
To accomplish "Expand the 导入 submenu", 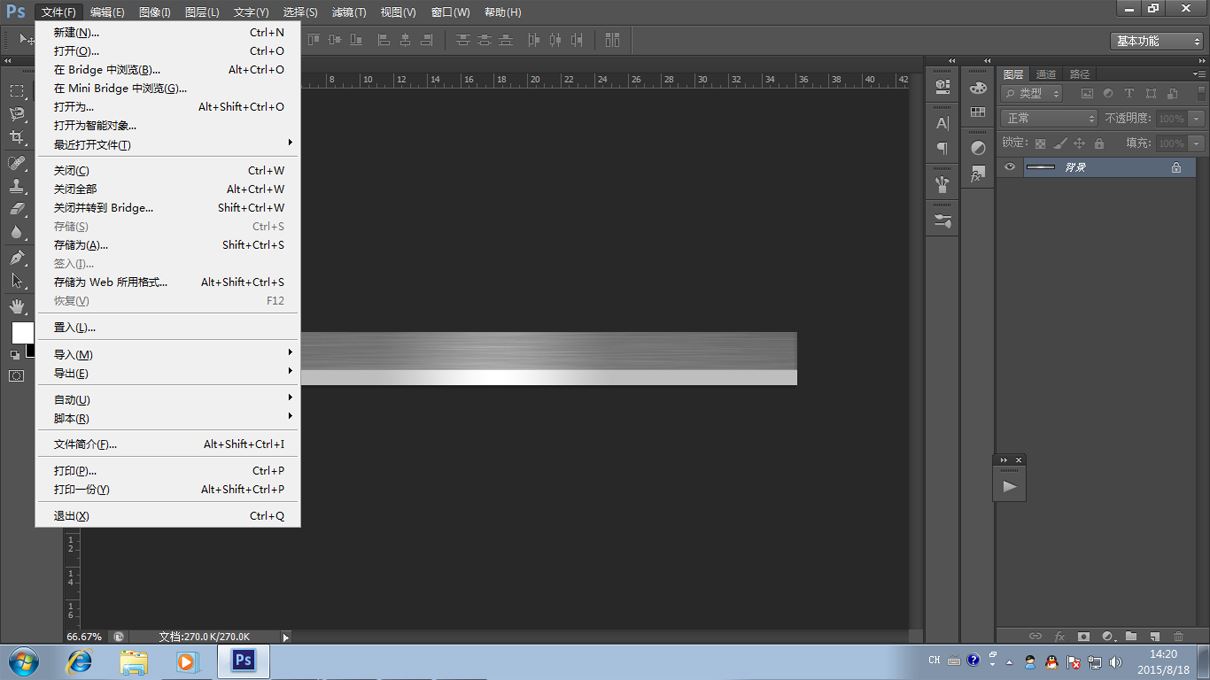I will coord(167,354).
